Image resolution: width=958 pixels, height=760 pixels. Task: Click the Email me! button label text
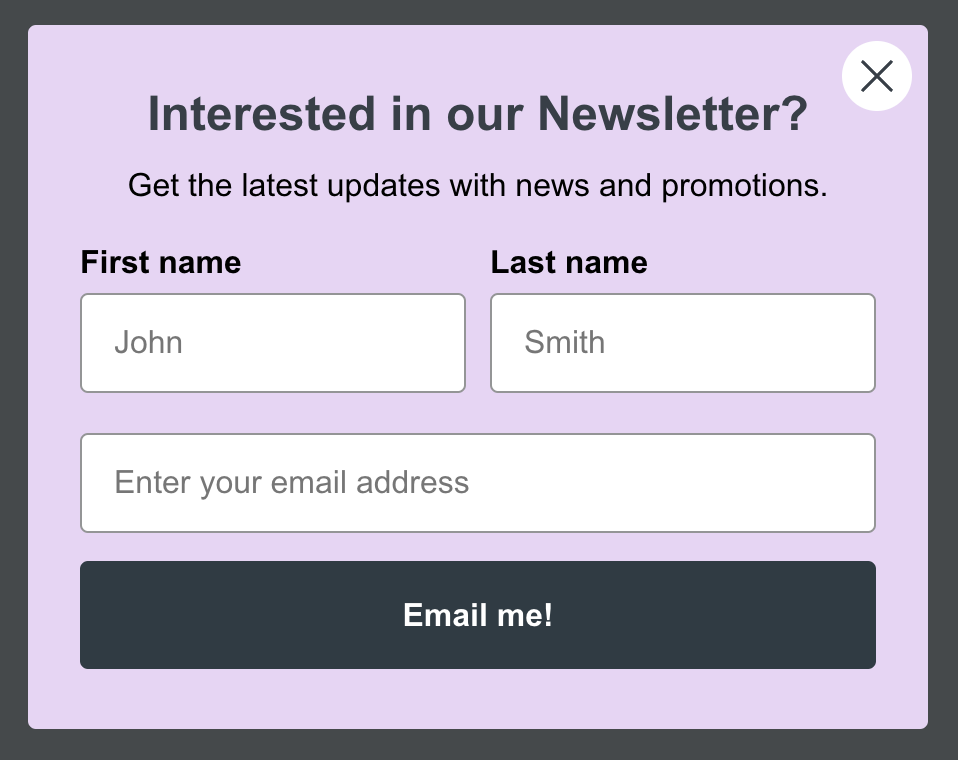pos(478,615)
